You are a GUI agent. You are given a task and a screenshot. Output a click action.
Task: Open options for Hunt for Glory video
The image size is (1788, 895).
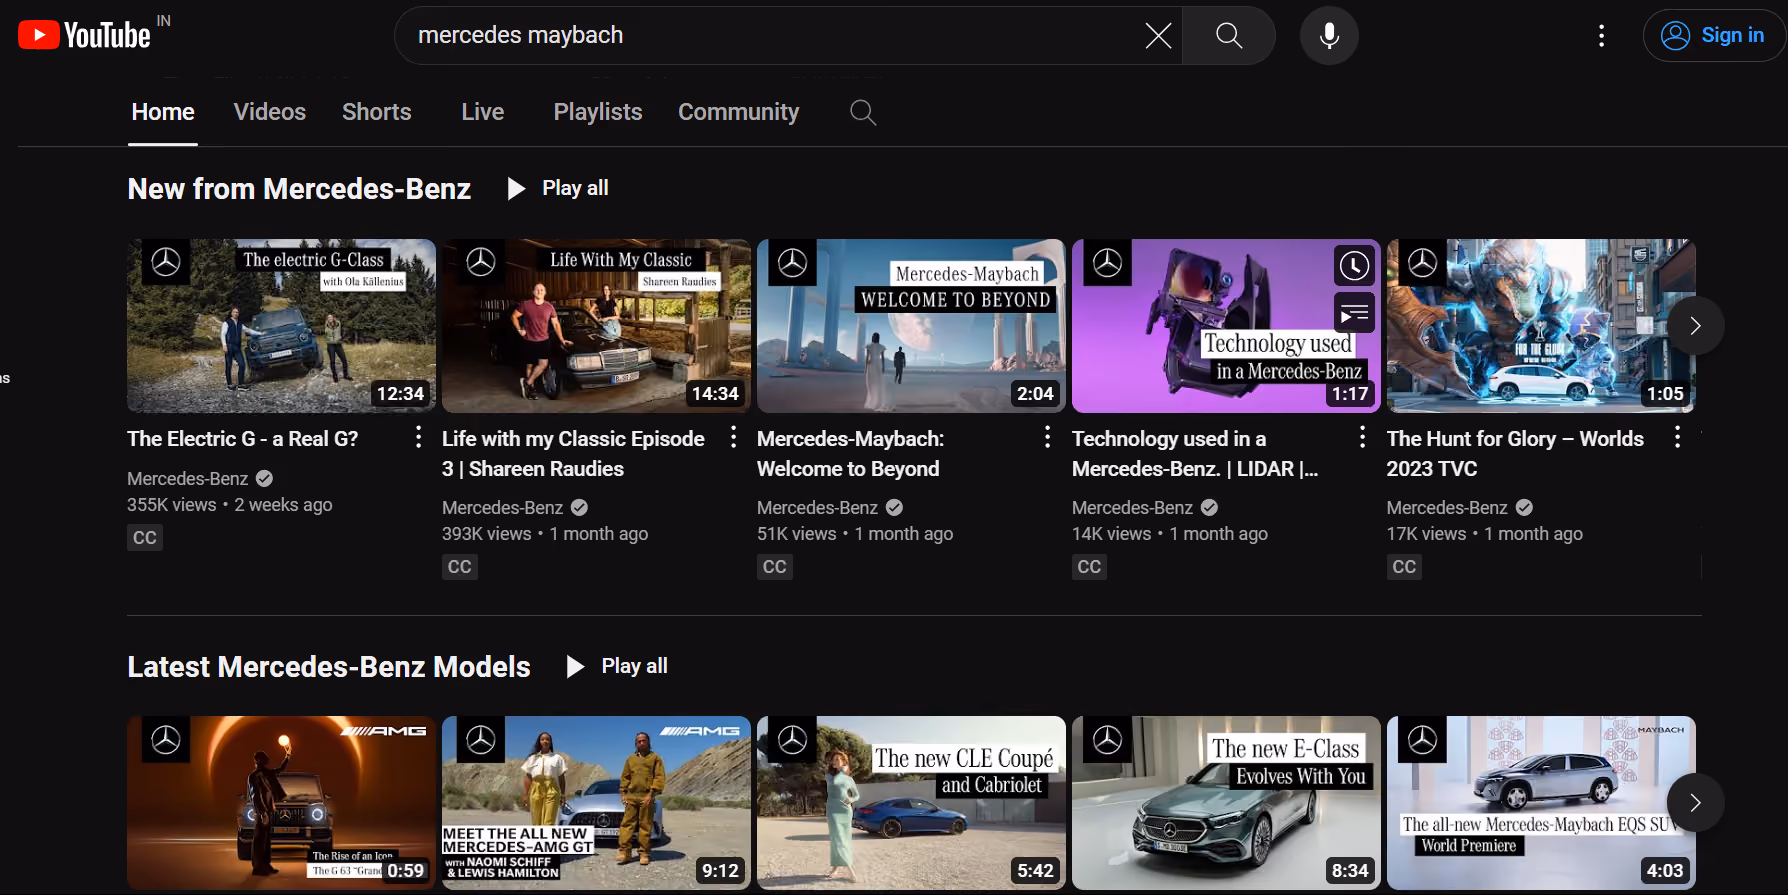click(1677, 437)
